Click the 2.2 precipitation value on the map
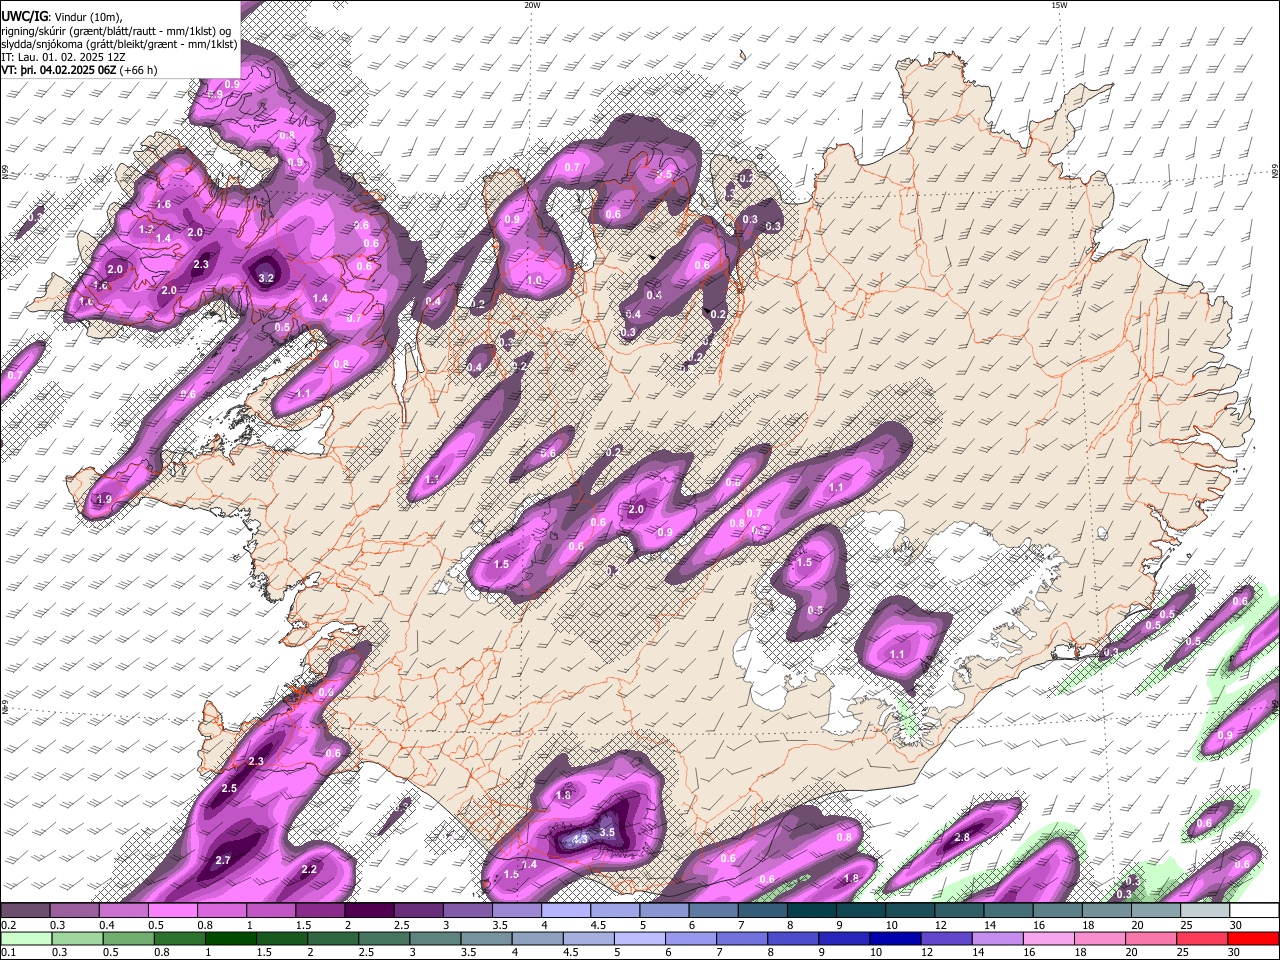The image size is (1280, 960). (x=309, y=869)
